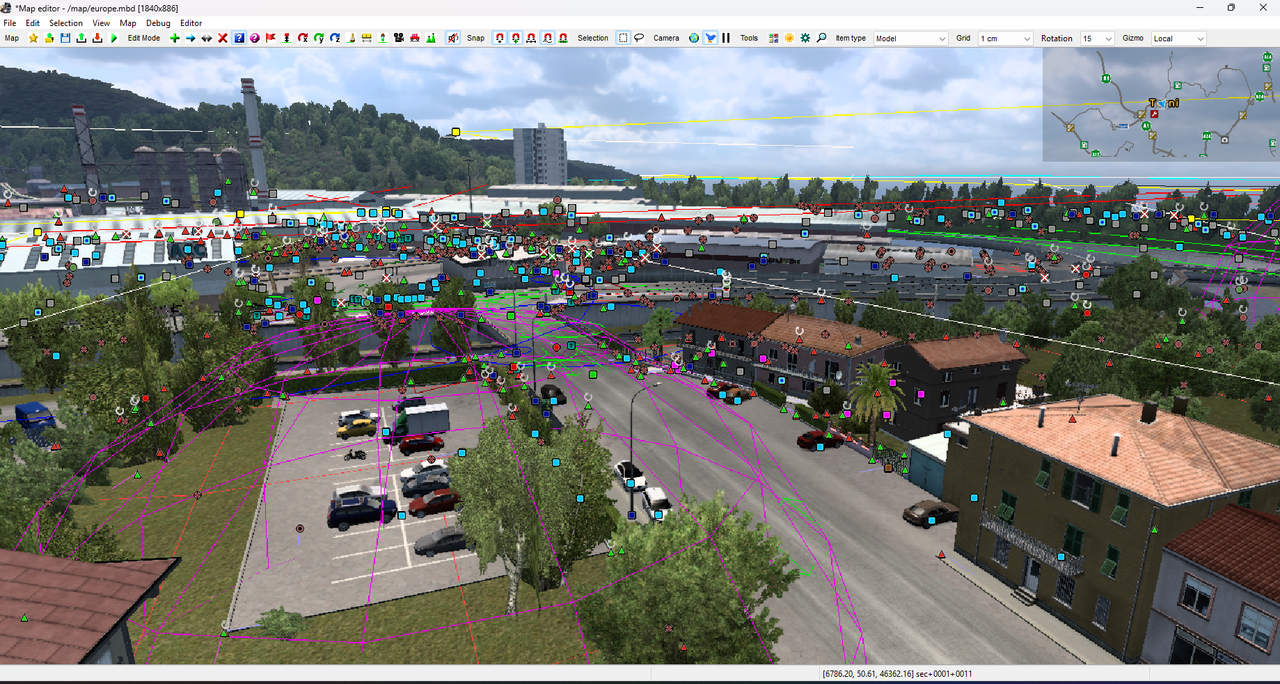Save the map with the floppy disk icon
The image size is (1280, 684).
click(65, 38)
